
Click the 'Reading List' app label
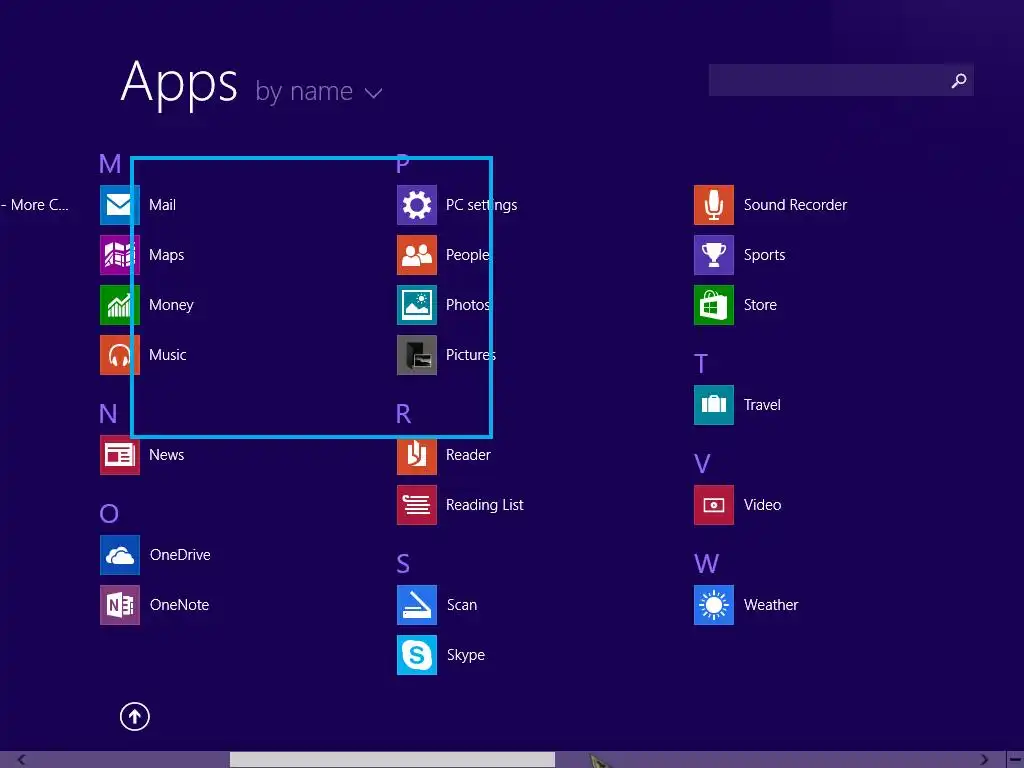(485, 505)
